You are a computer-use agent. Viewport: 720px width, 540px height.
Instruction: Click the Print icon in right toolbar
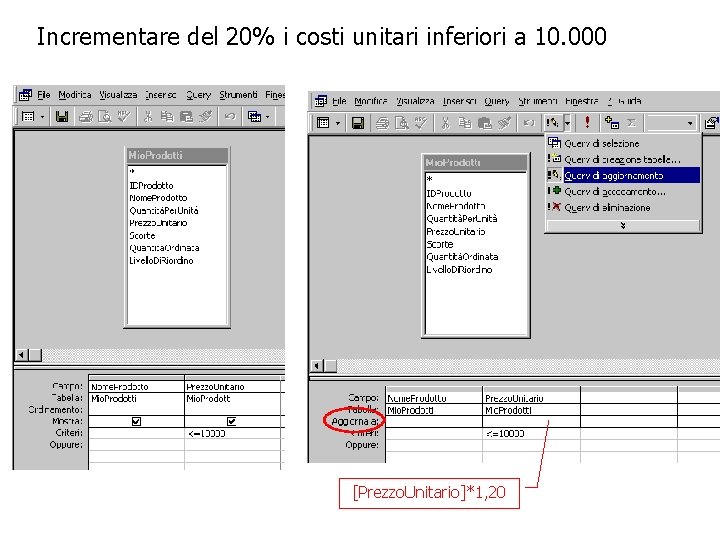click(382, 123)
